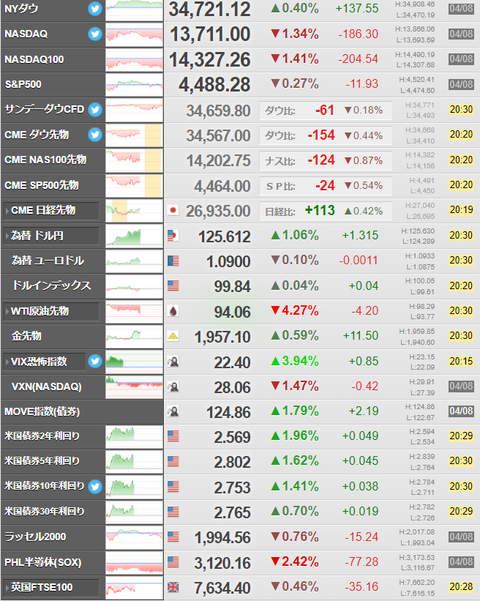Image resolution: width=480 pixels, height=601 pixels.
Task: Click the ドル円 rate 125.612
Action: tap(224, 236)
